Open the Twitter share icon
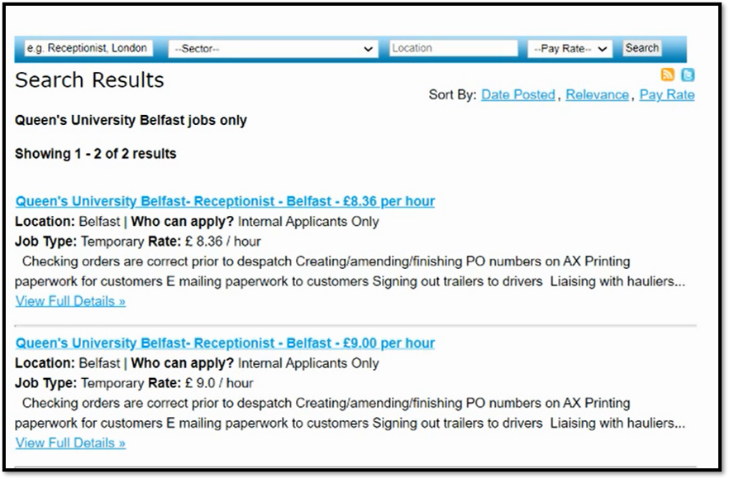Viewport: 729px width, 479px height. tap(688, 74)
